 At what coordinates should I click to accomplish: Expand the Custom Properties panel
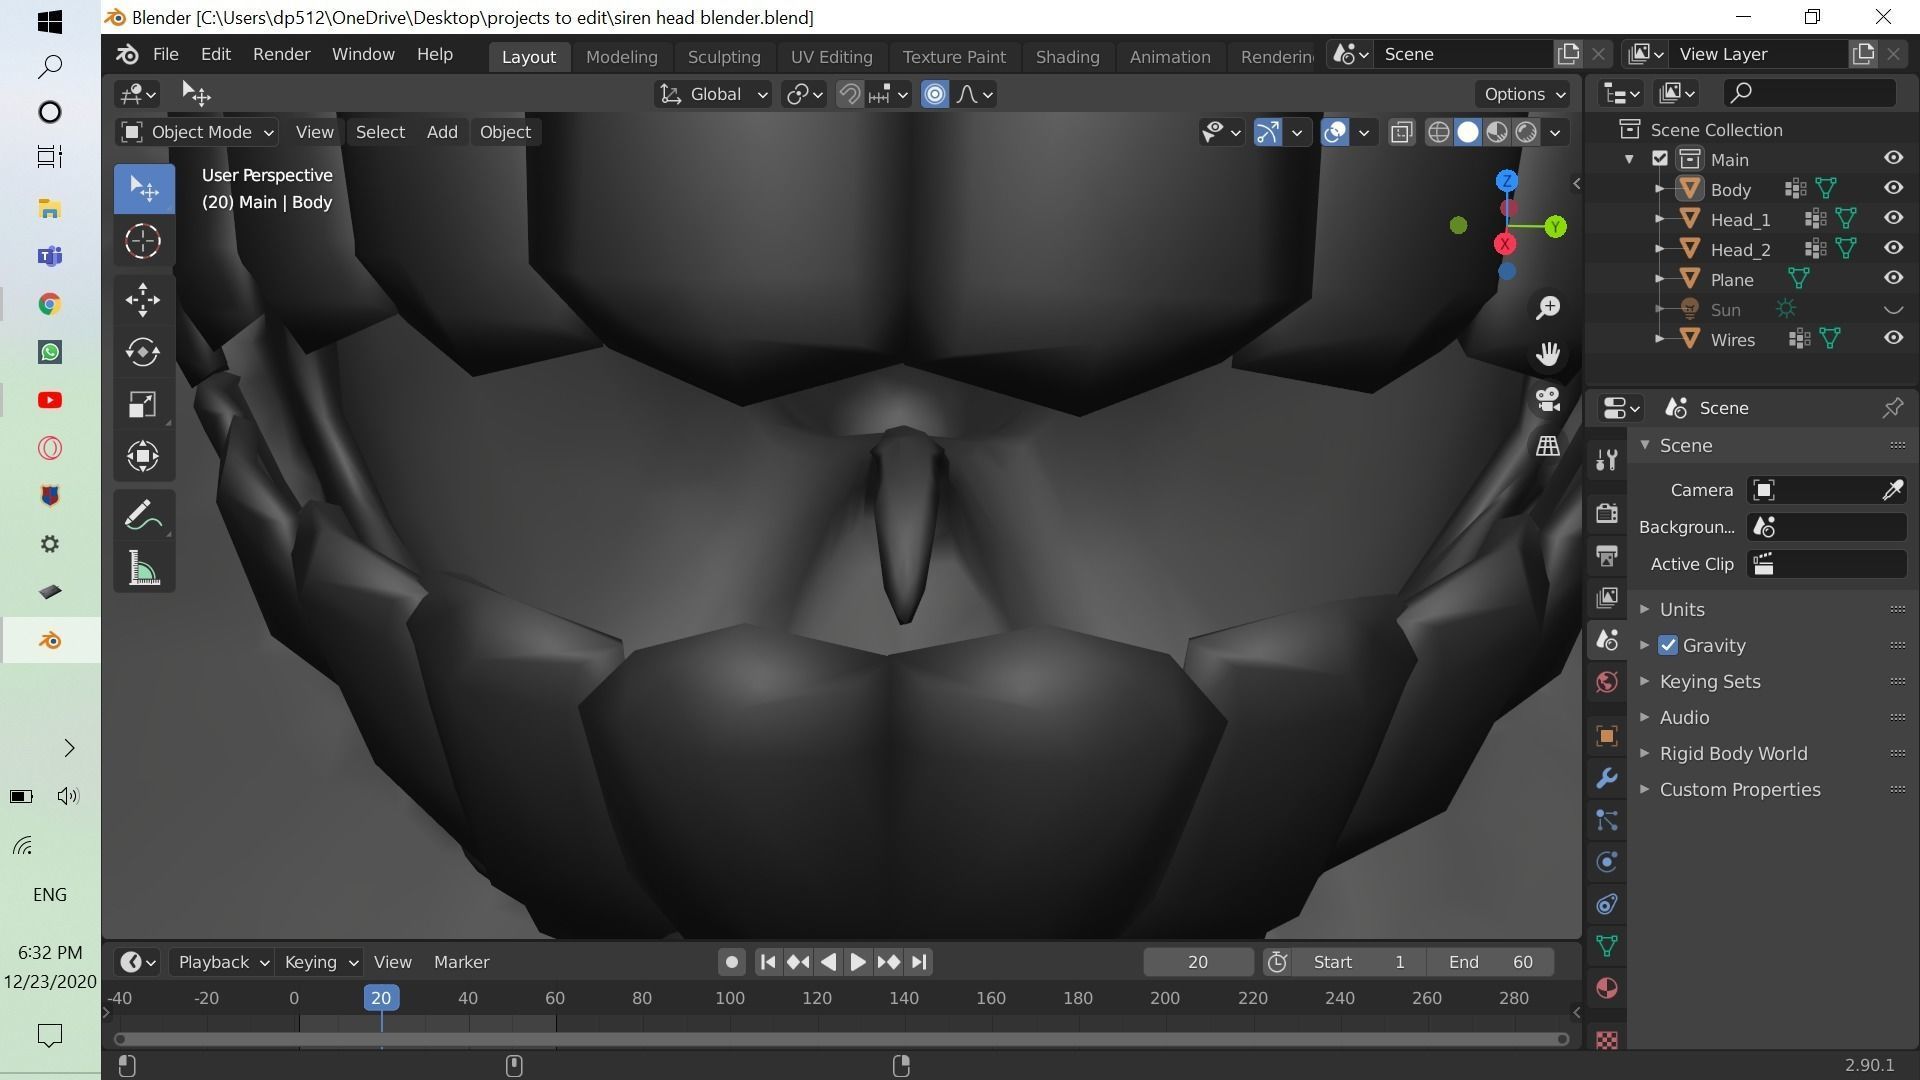pos(1739,789)
